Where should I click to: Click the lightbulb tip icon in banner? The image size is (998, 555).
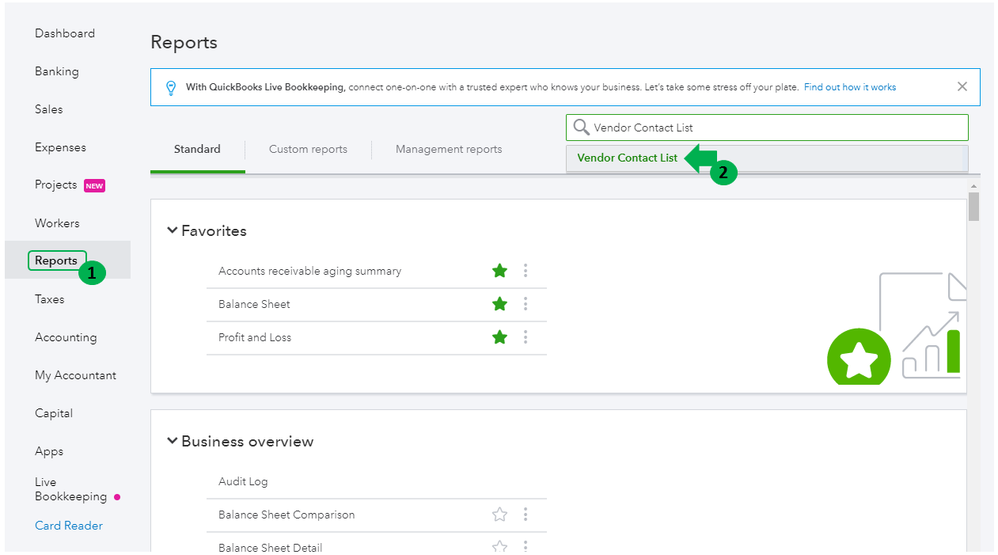coord(170,88)
